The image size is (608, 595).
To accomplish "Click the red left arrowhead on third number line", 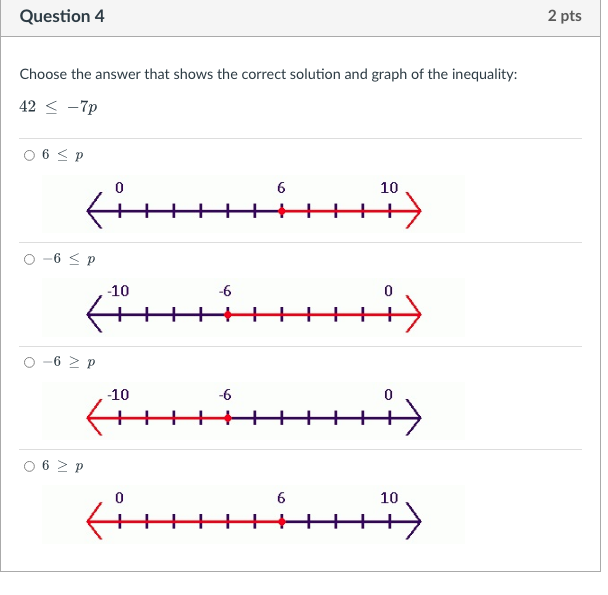I will coord(94,418).
